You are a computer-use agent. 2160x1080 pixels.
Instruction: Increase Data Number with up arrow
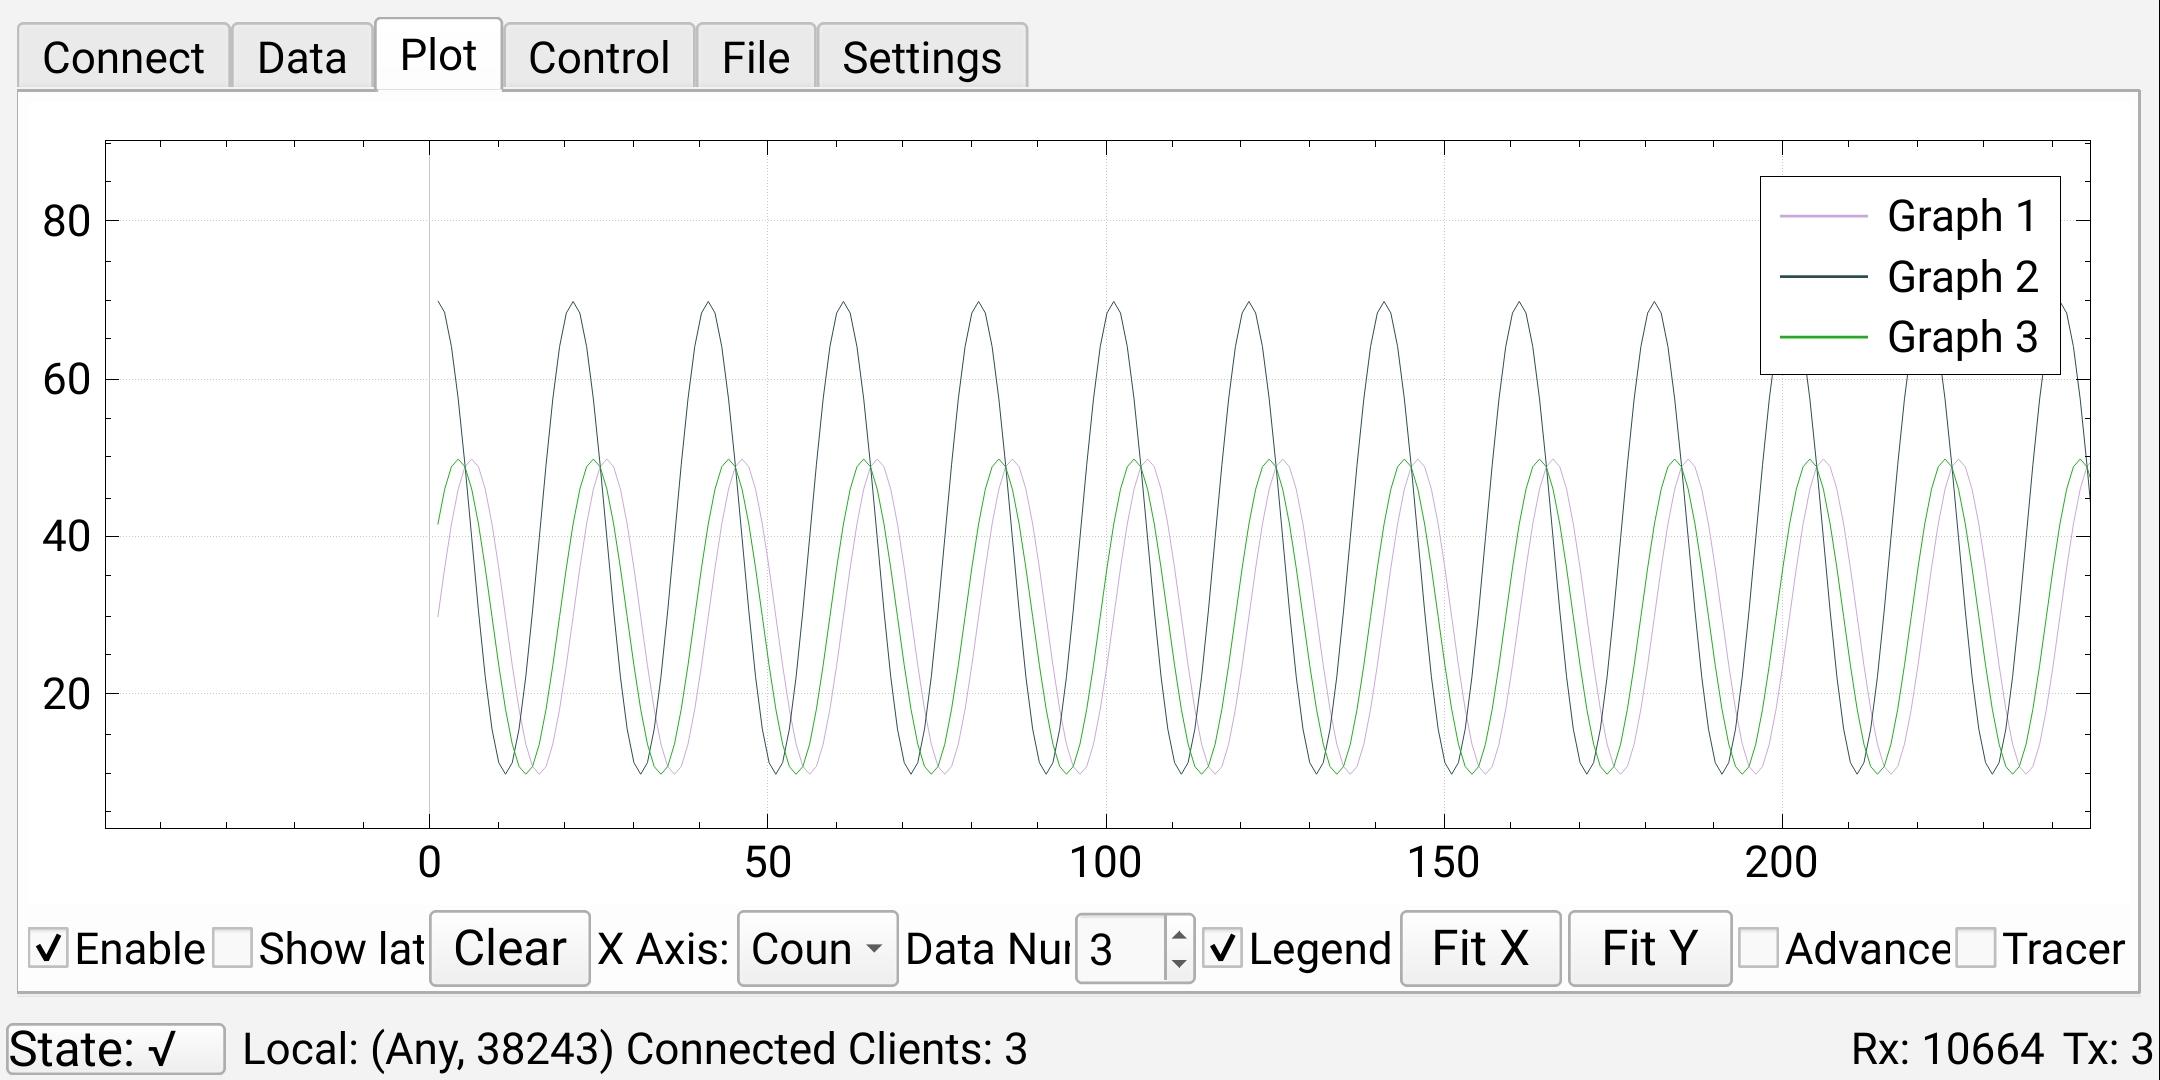(x=1179, y=936)
